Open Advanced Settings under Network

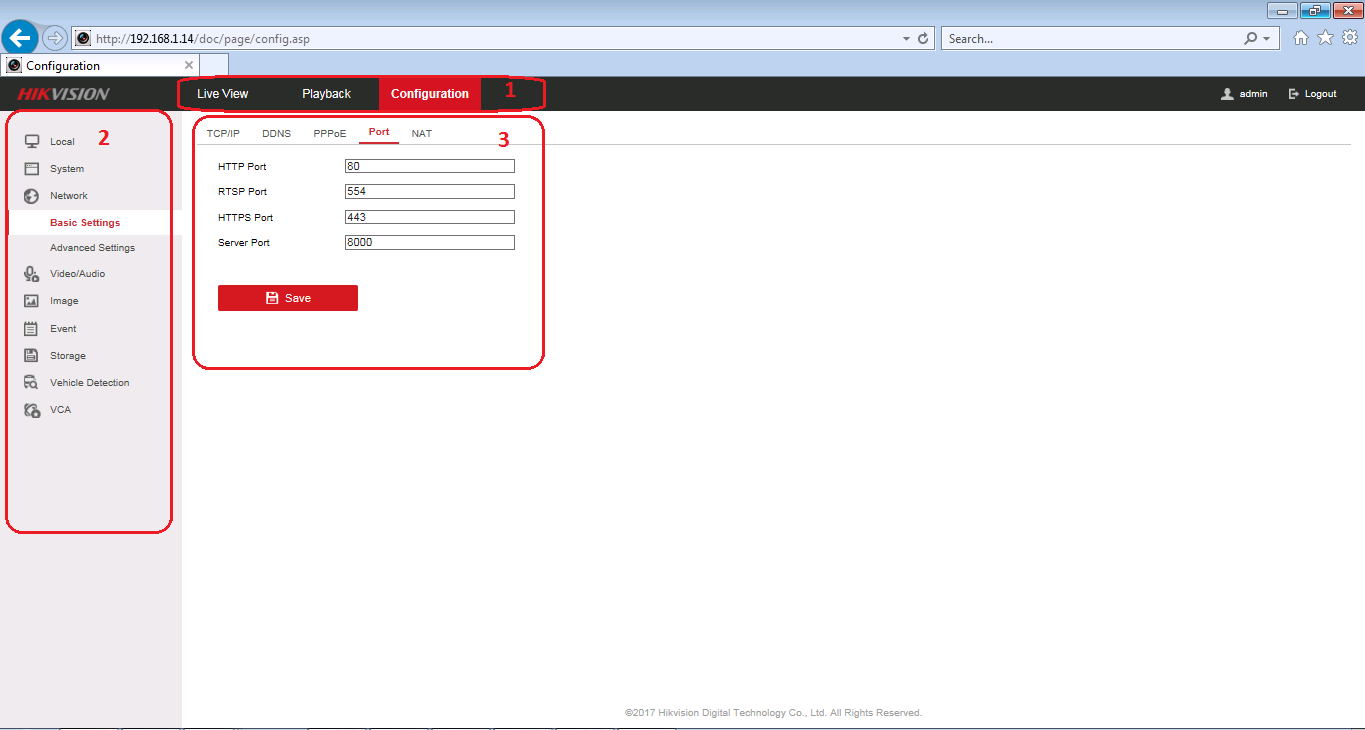pyautogui.click(x=92, y=248)
